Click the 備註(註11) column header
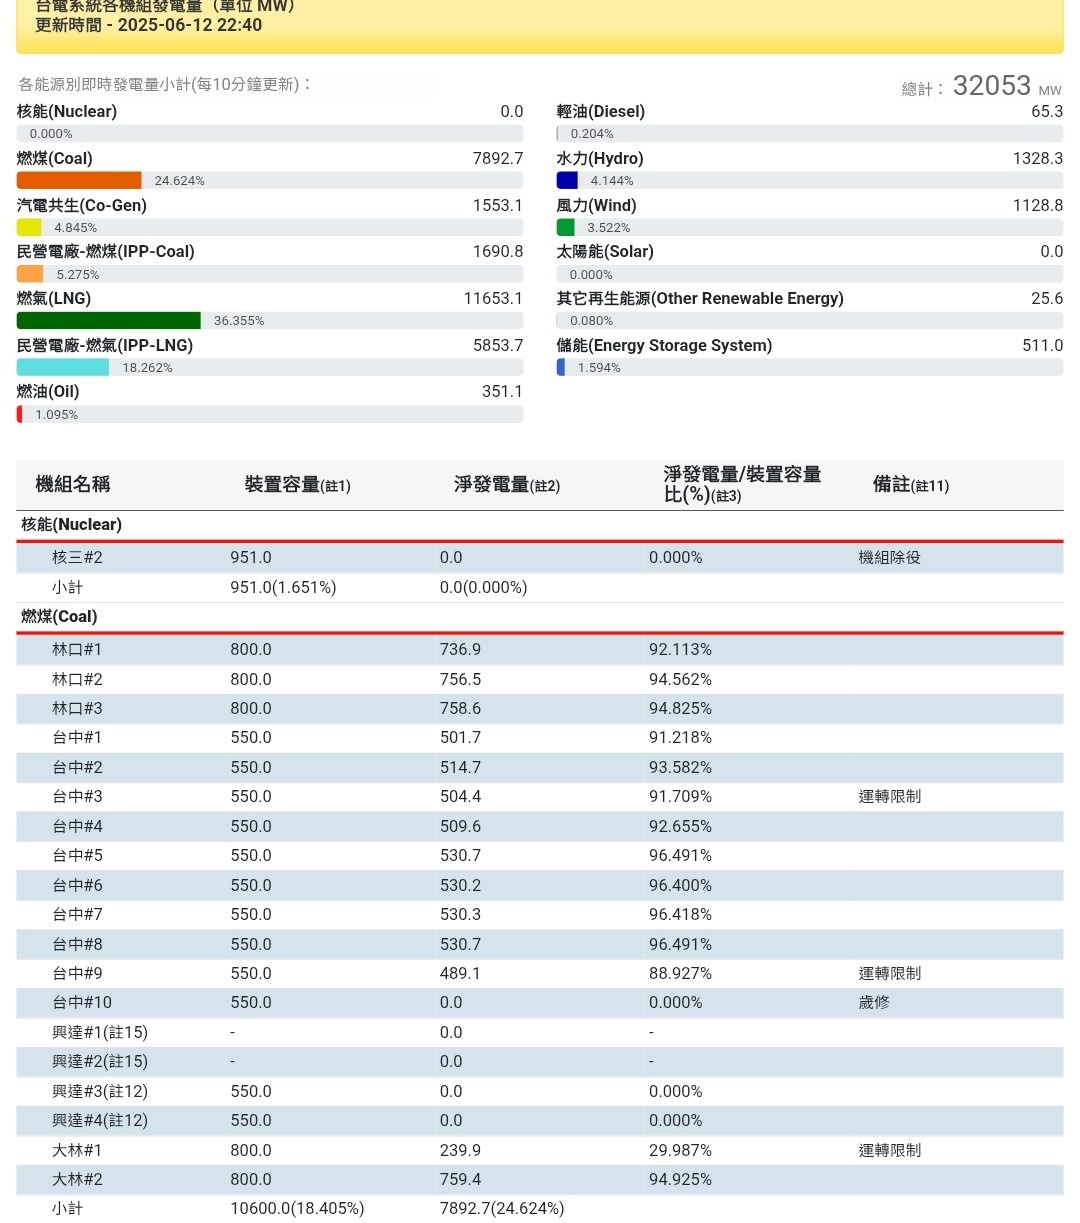 pyautogui.click(x=911, y=485)
